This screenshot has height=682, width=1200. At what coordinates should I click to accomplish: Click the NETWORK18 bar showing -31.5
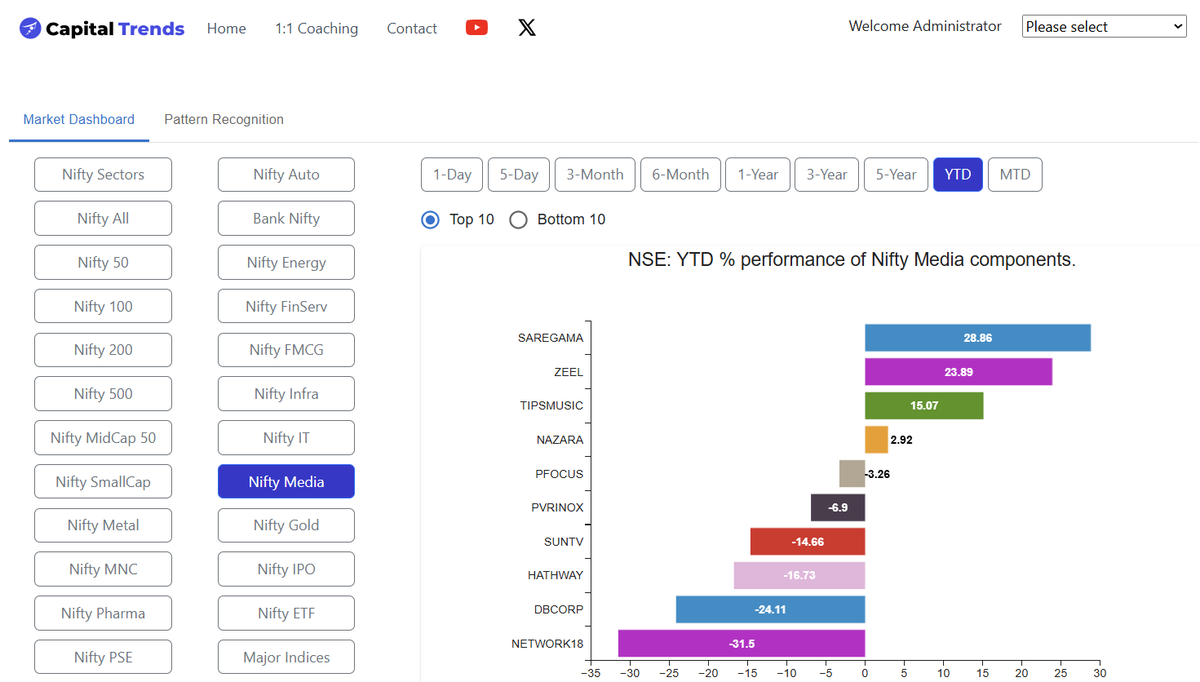741,644
